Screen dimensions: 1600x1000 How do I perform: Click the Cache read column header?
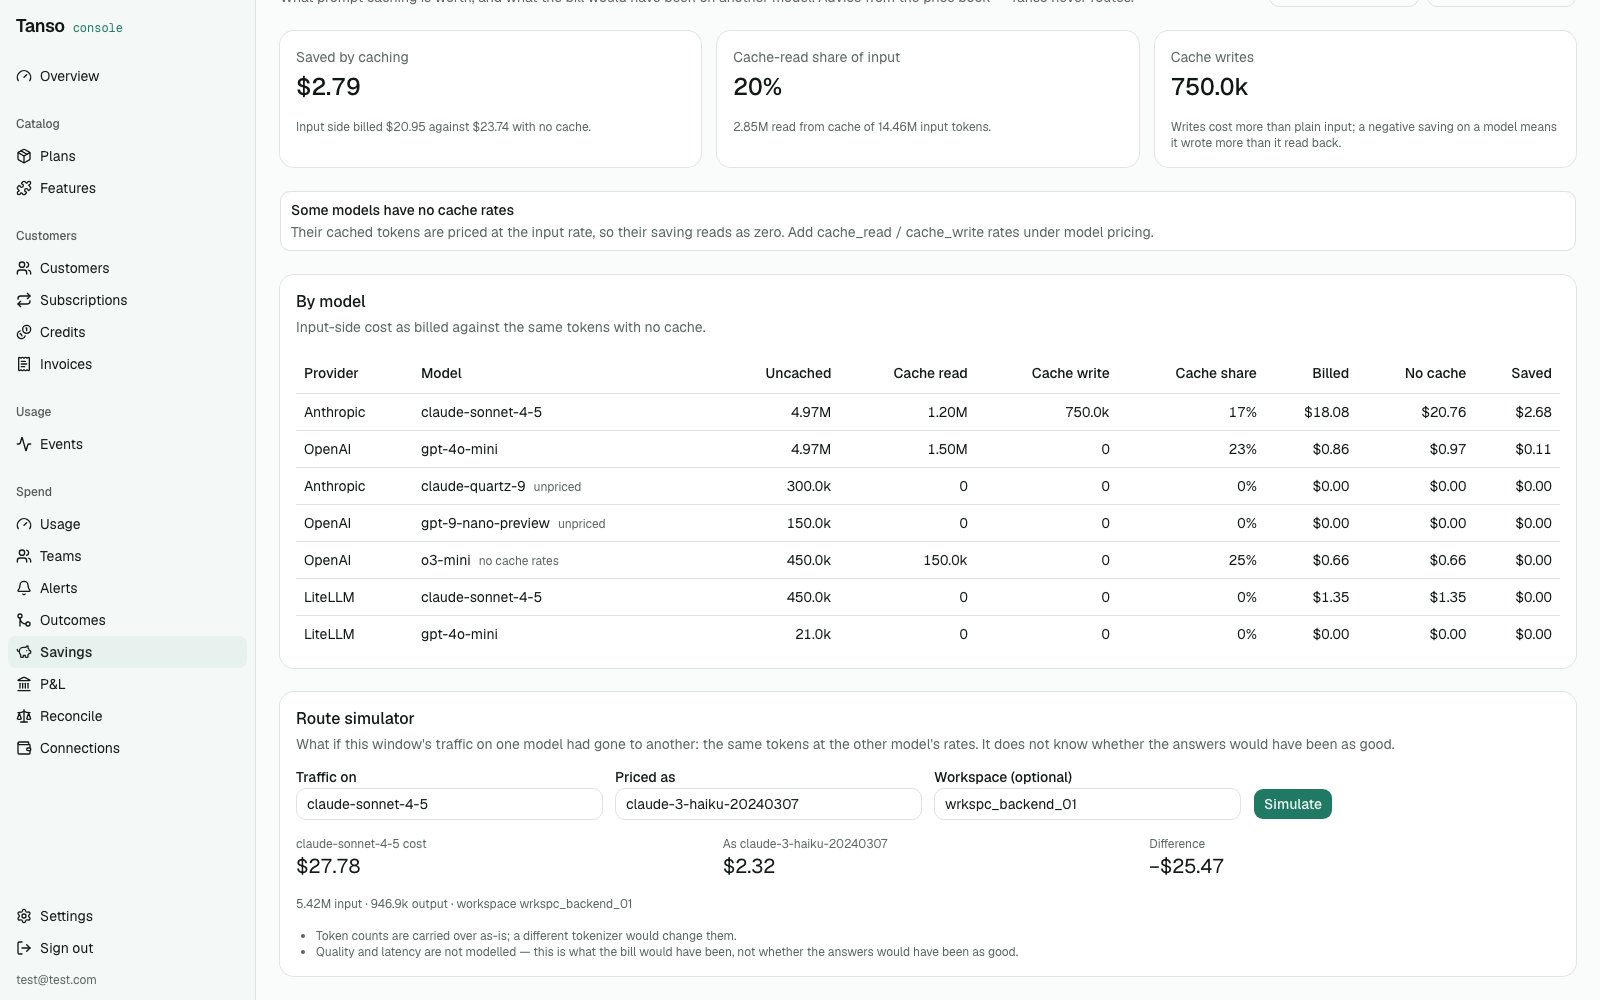pos(930,373)
